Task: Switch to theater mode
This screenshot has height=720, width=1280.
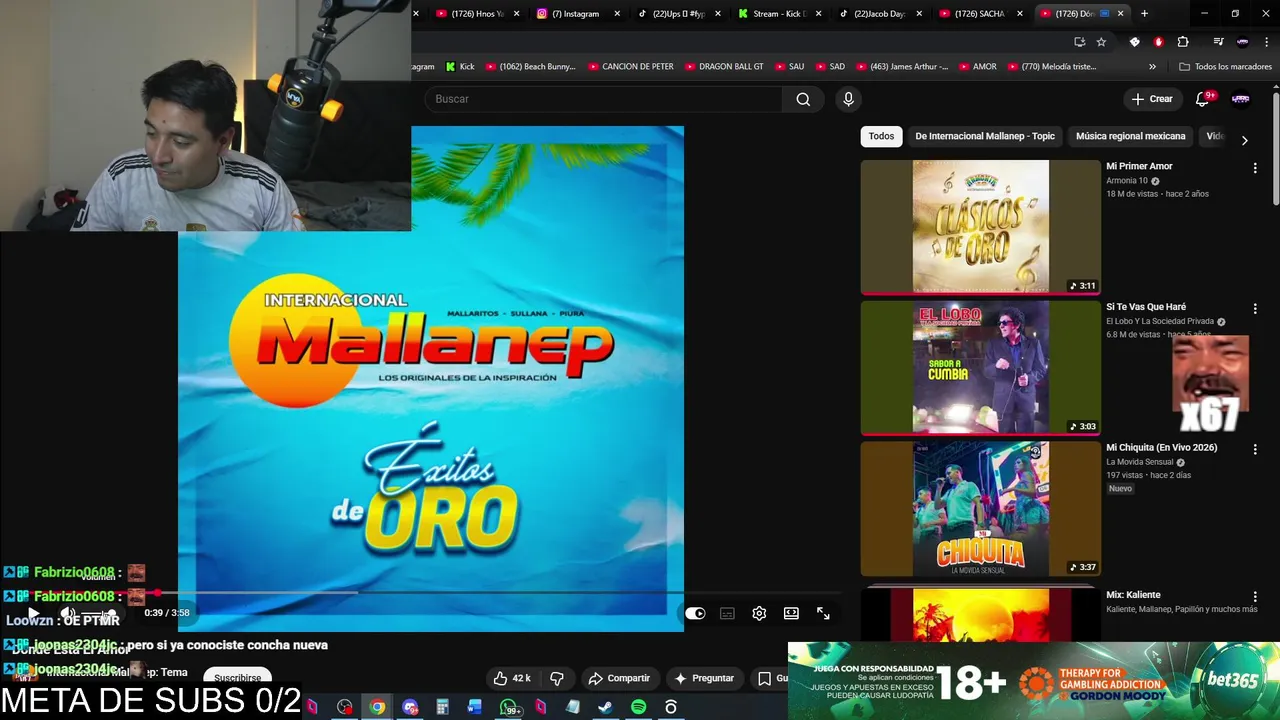Action: 791,613
